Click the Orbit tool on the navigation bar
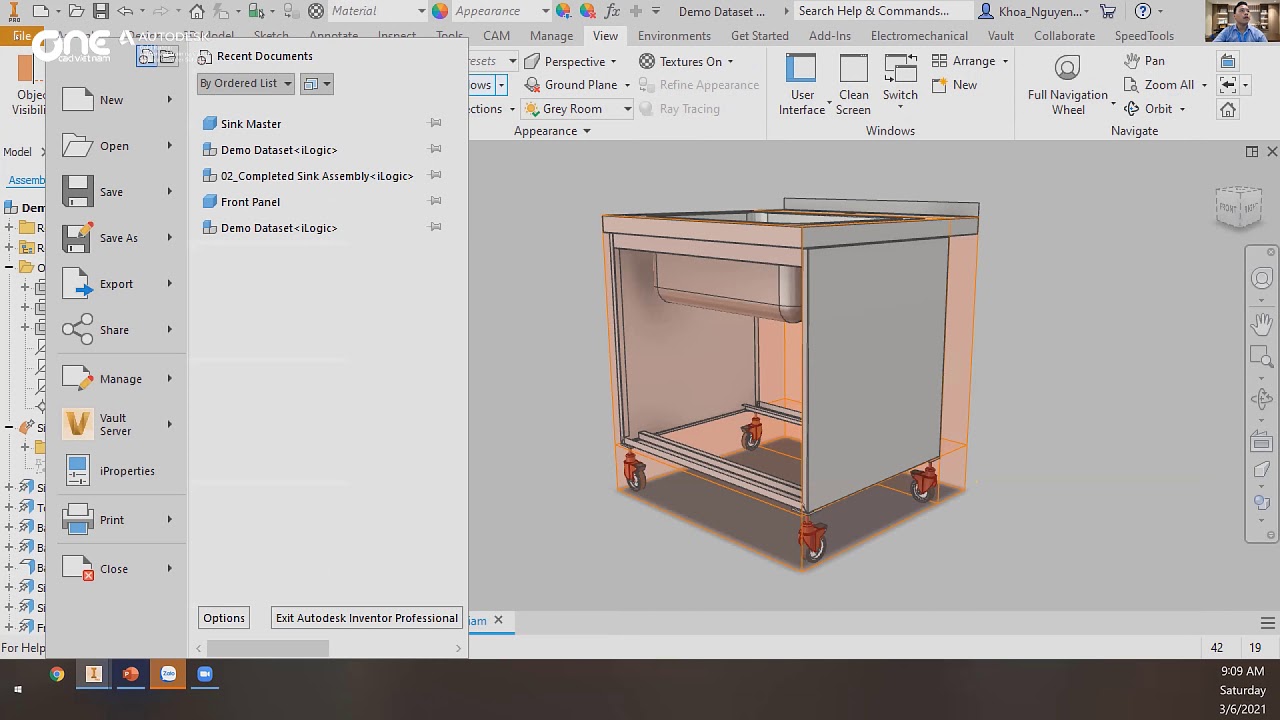The image size is (1280, 720). [1262, 399]
